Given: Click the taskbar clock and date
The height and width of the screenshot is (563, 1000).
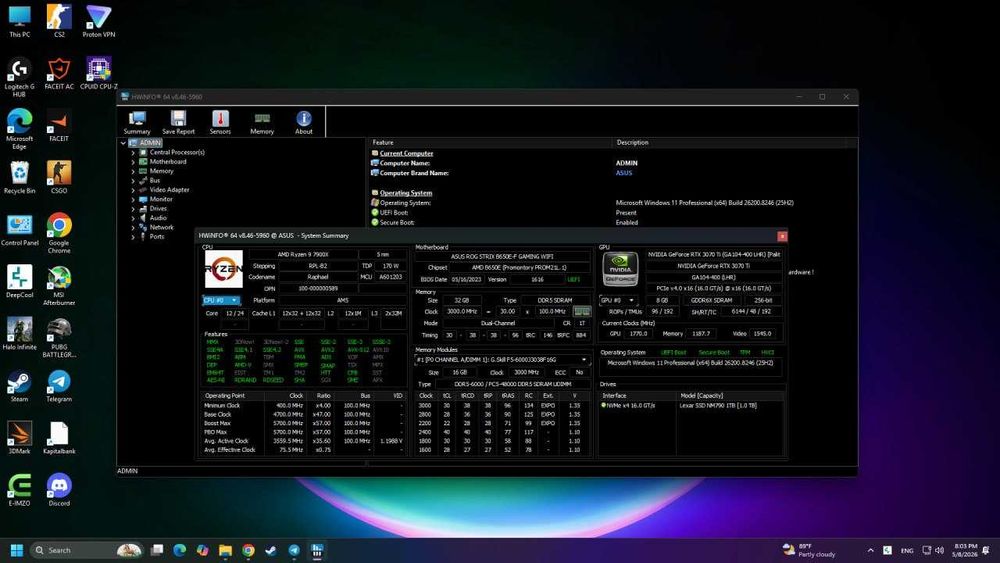Looking at the screenshot, I should [x=965, y=550].
